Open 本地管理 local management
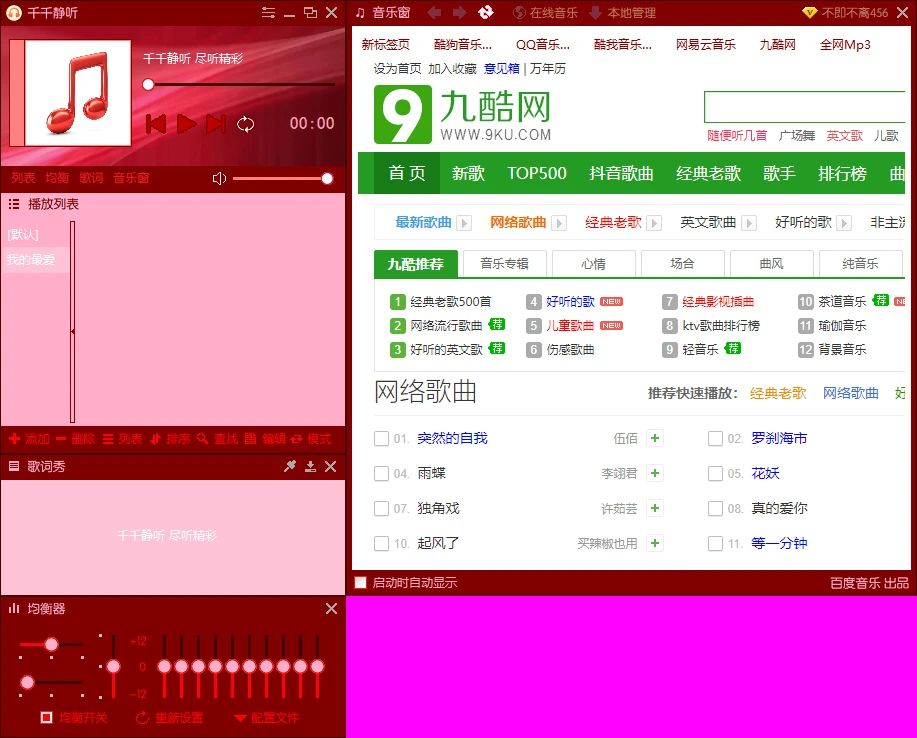 pyautogui.click(x=623, y=13)
